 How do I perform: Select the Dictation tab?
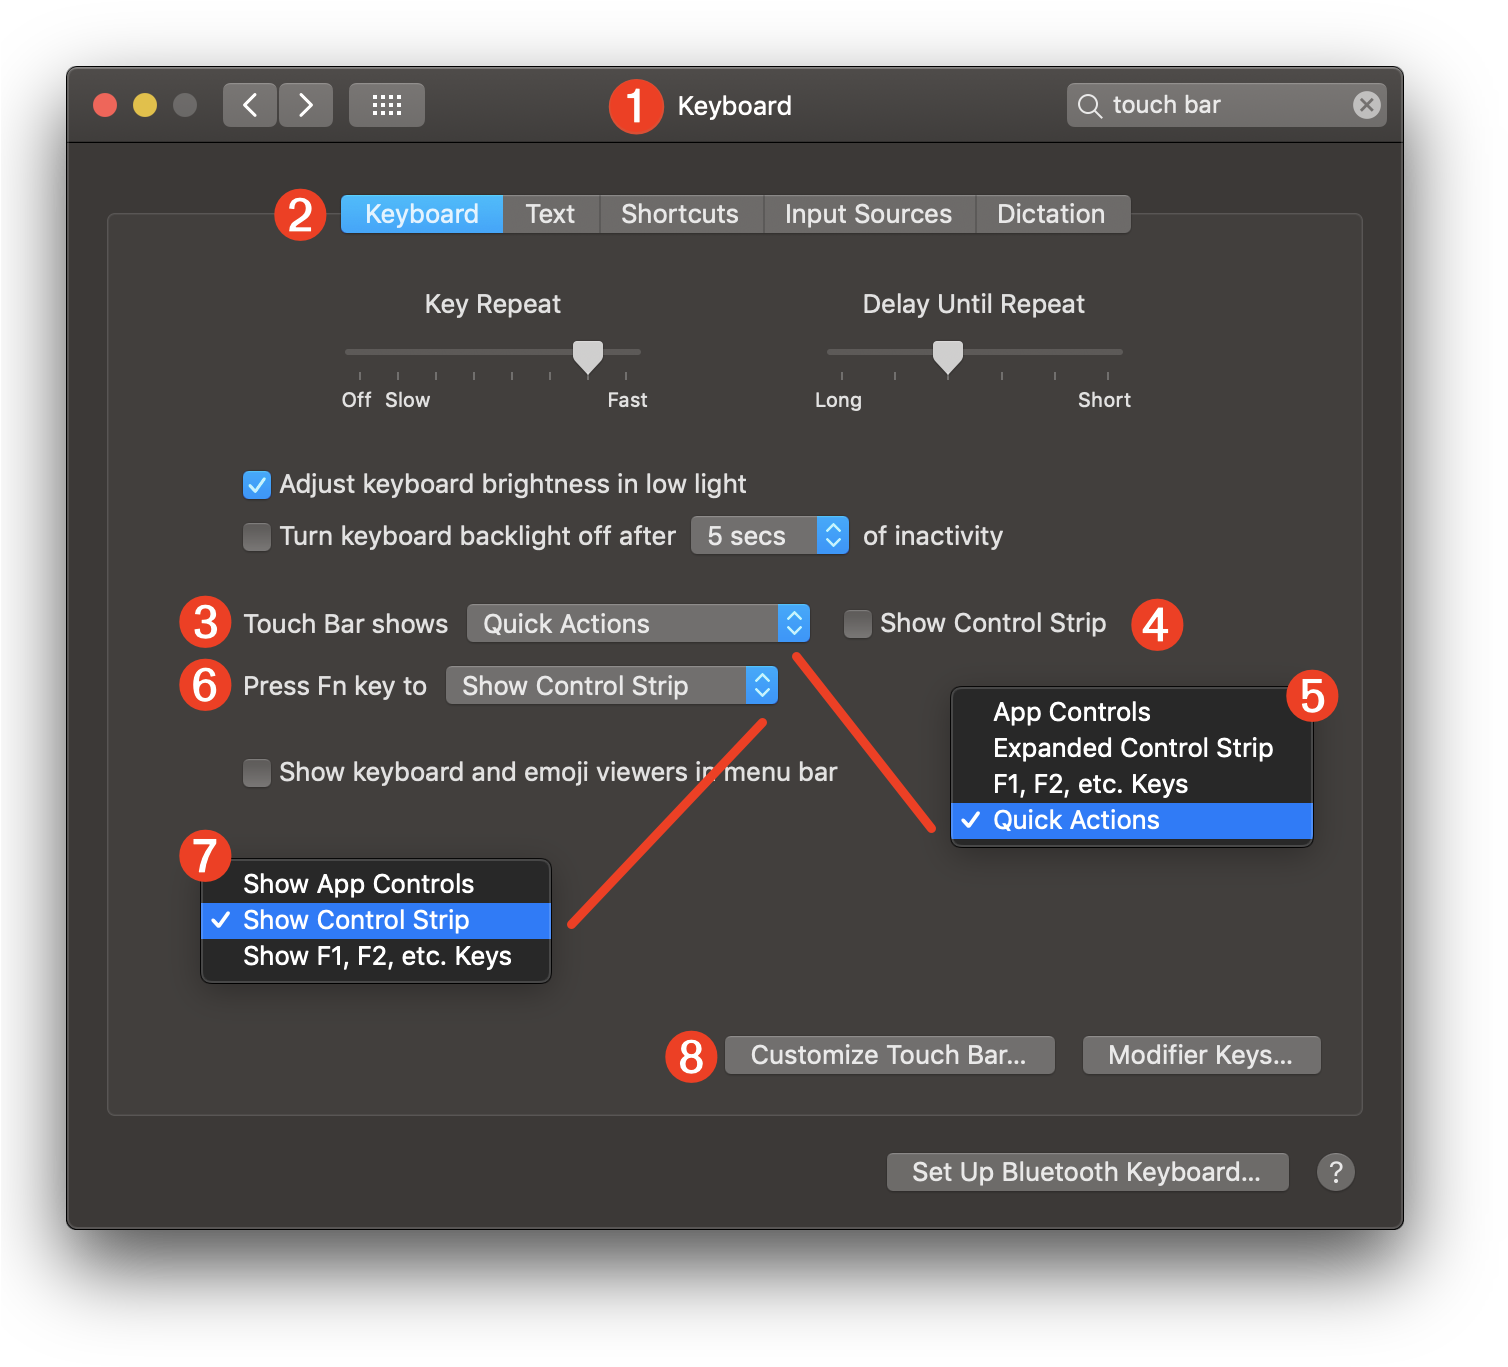tap(1051, 213)
